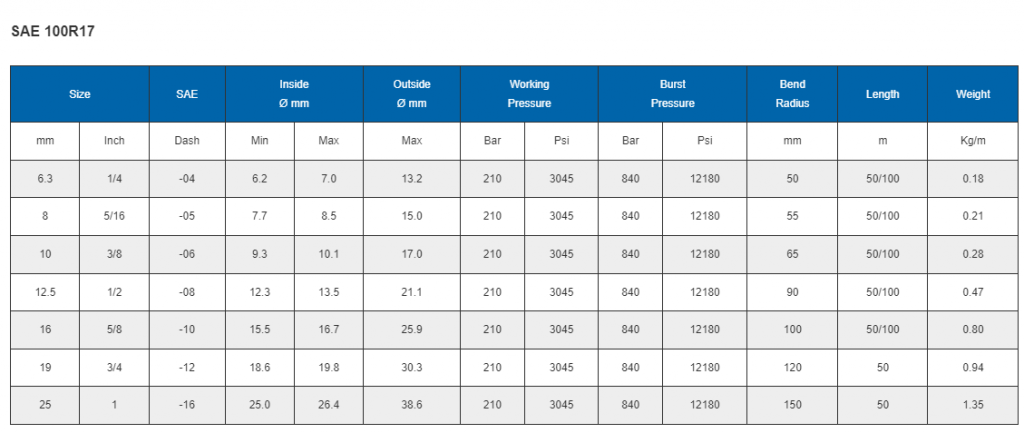Select bend radius value 120
The image size is (1024, 433).
point(792,367)
